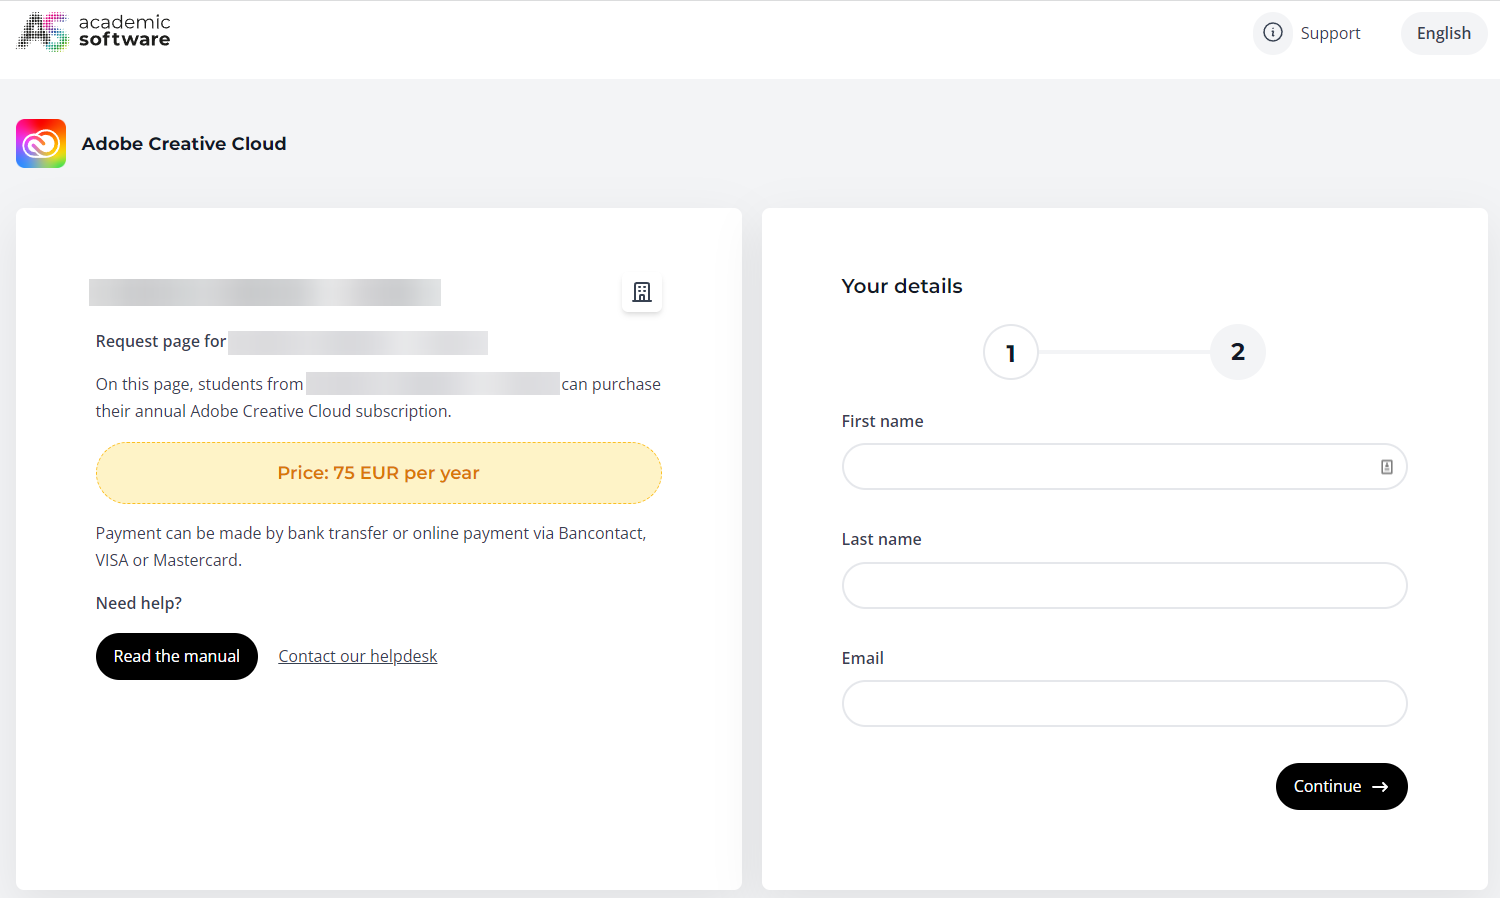Select the Adobe Creative Cloud title
This screenshot has width=1500, height=898.
point(184,144)
